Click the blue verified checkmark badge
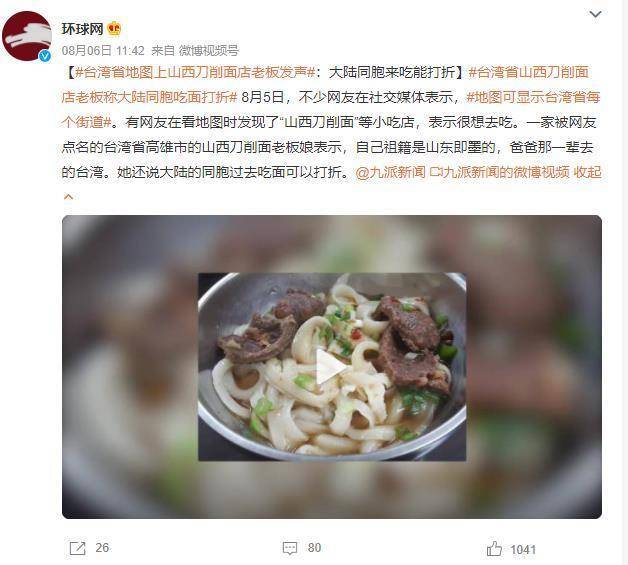 pos(45,56)
